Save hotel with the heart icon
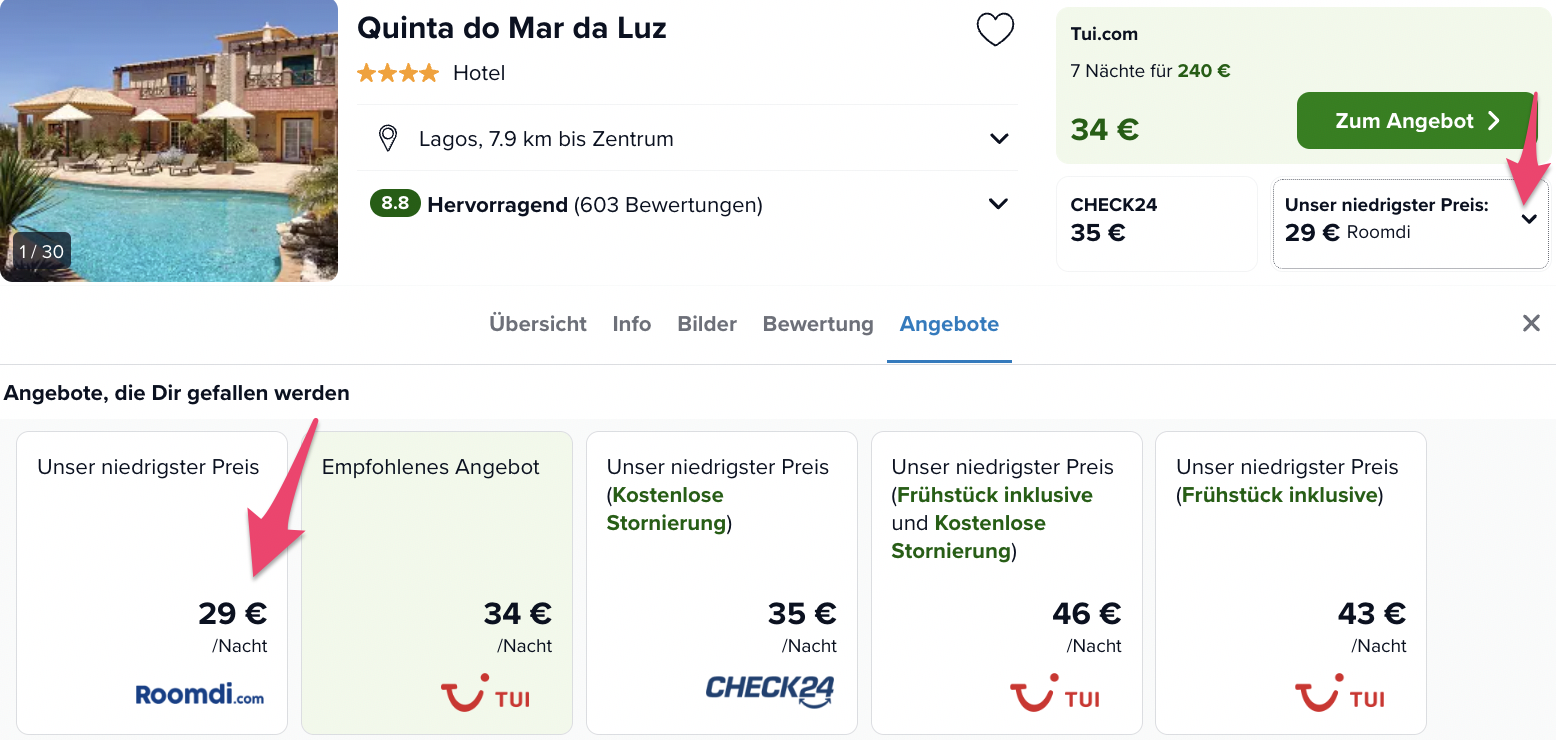 point(995,30)
